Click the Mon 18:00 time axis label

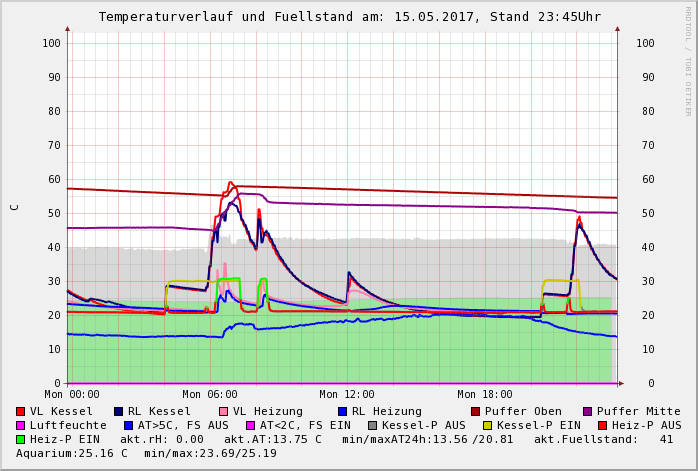pyautogui.click(x=485, y=395)
